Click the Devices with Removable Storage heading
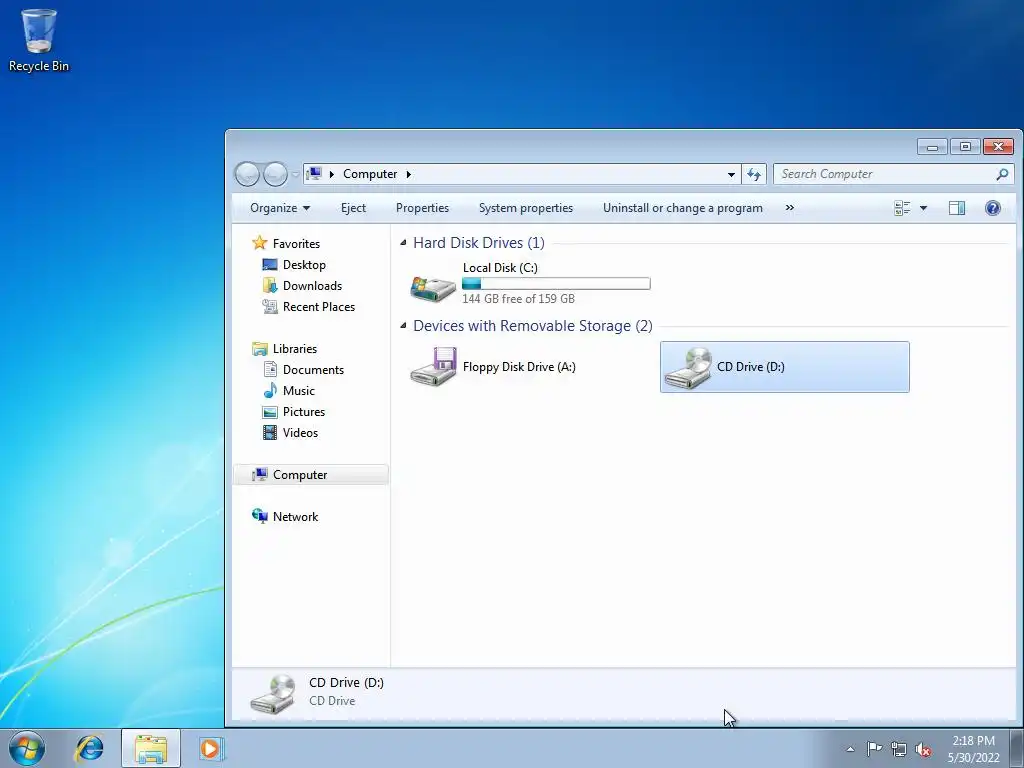The image size is (1024, 768). (x=533, y=326)
